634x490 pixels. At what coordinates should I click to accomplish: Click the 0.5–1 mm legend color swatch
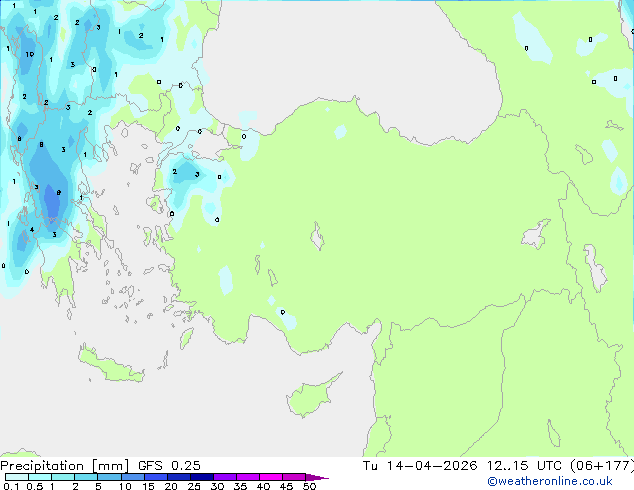coord(40,477)
